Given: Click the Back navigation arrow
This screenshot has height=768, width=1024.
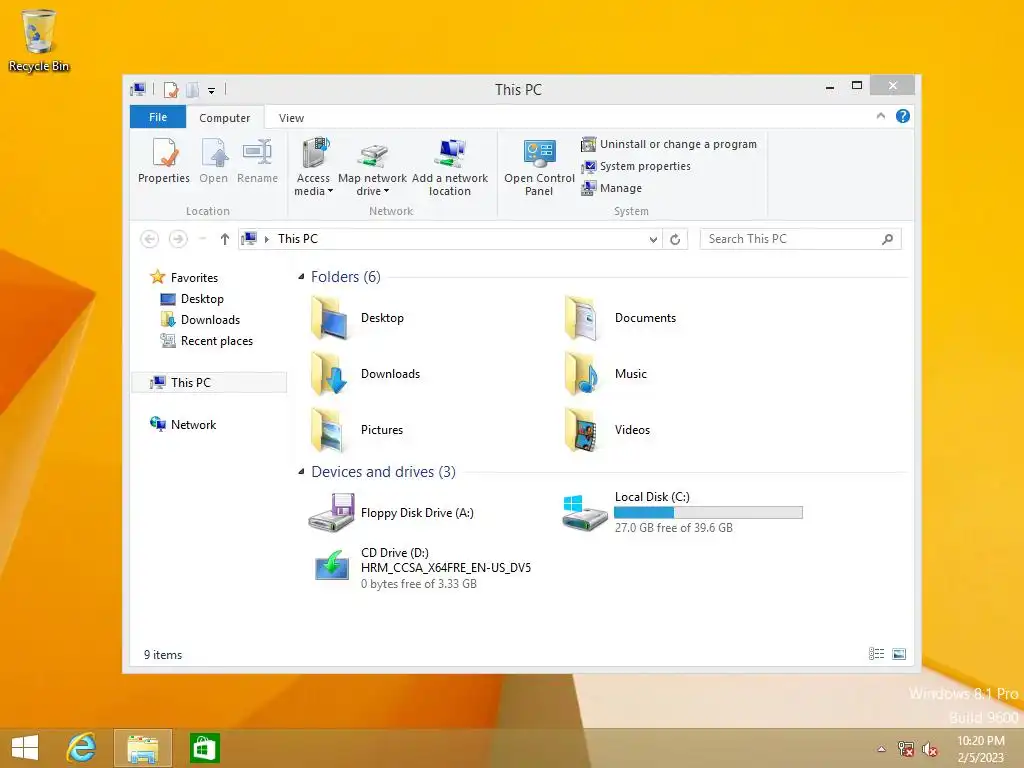Looking at the screenshot, I should tap(150, 239).
